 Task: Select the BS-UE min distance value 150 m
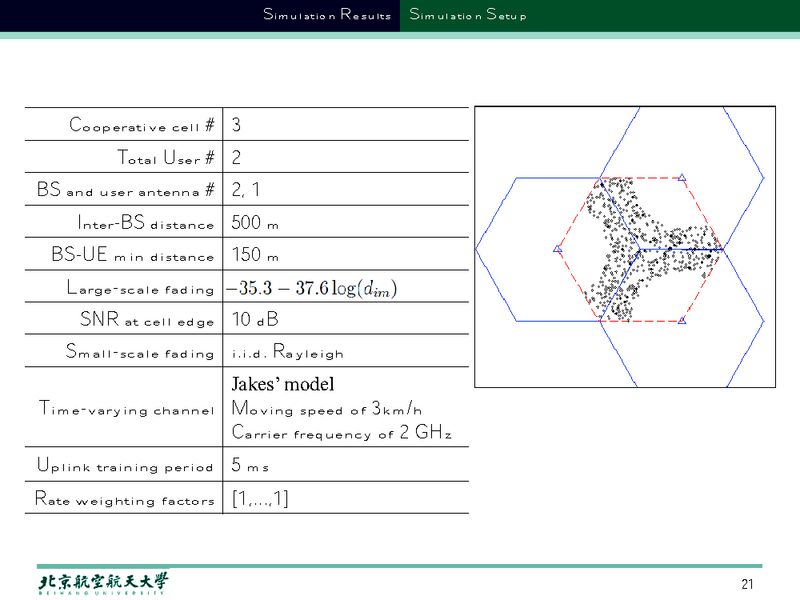255,256
